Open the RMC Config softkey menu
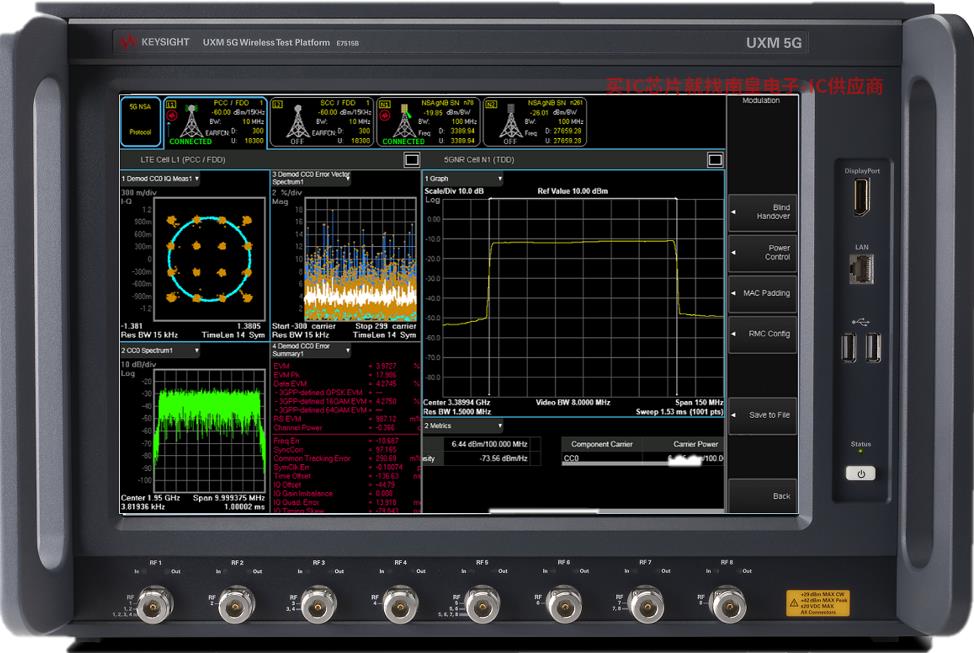This screenshot has width=974, height=653. coord(762,334)
